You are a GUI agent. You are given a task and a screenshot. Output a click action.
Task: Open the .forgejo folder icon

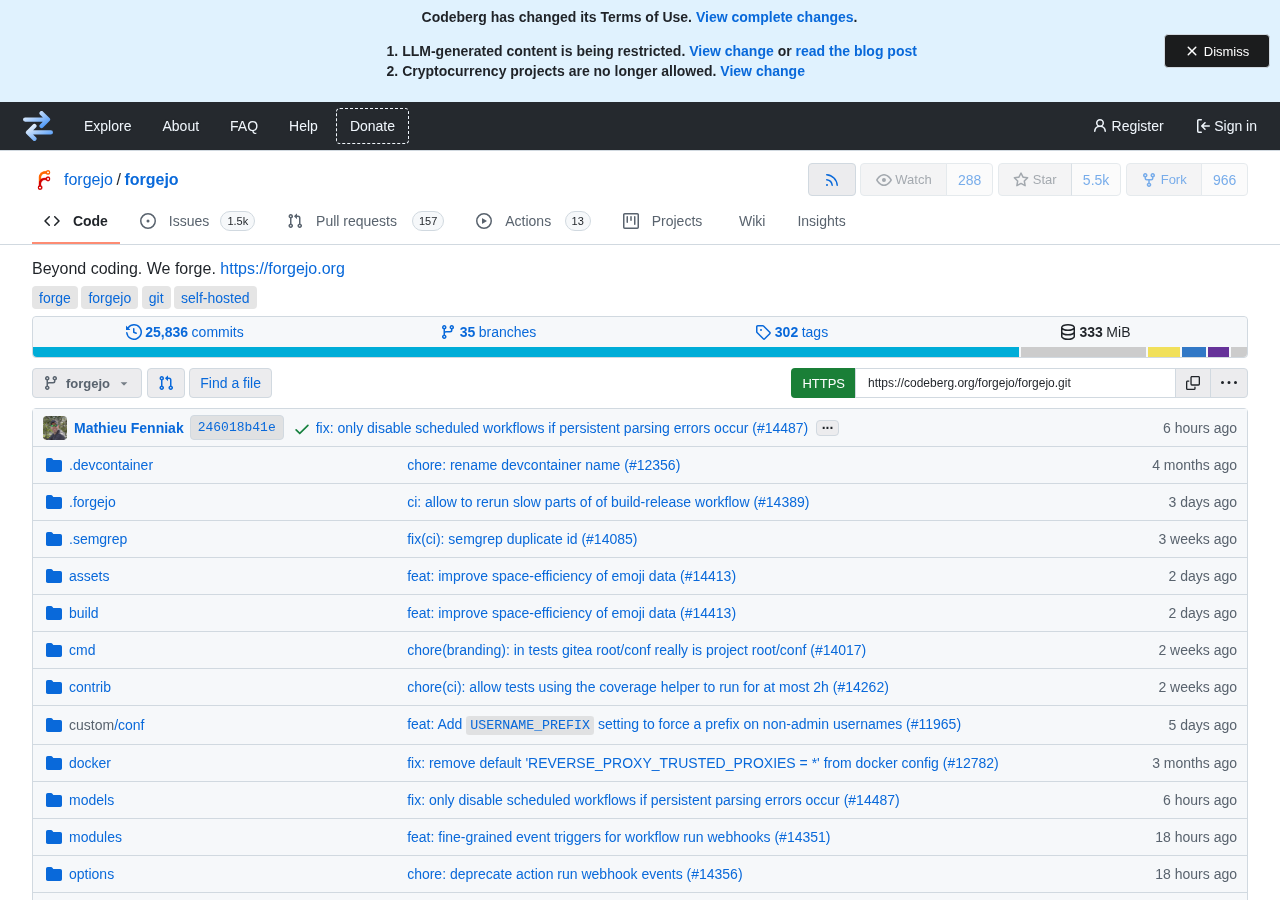[54, 502]
